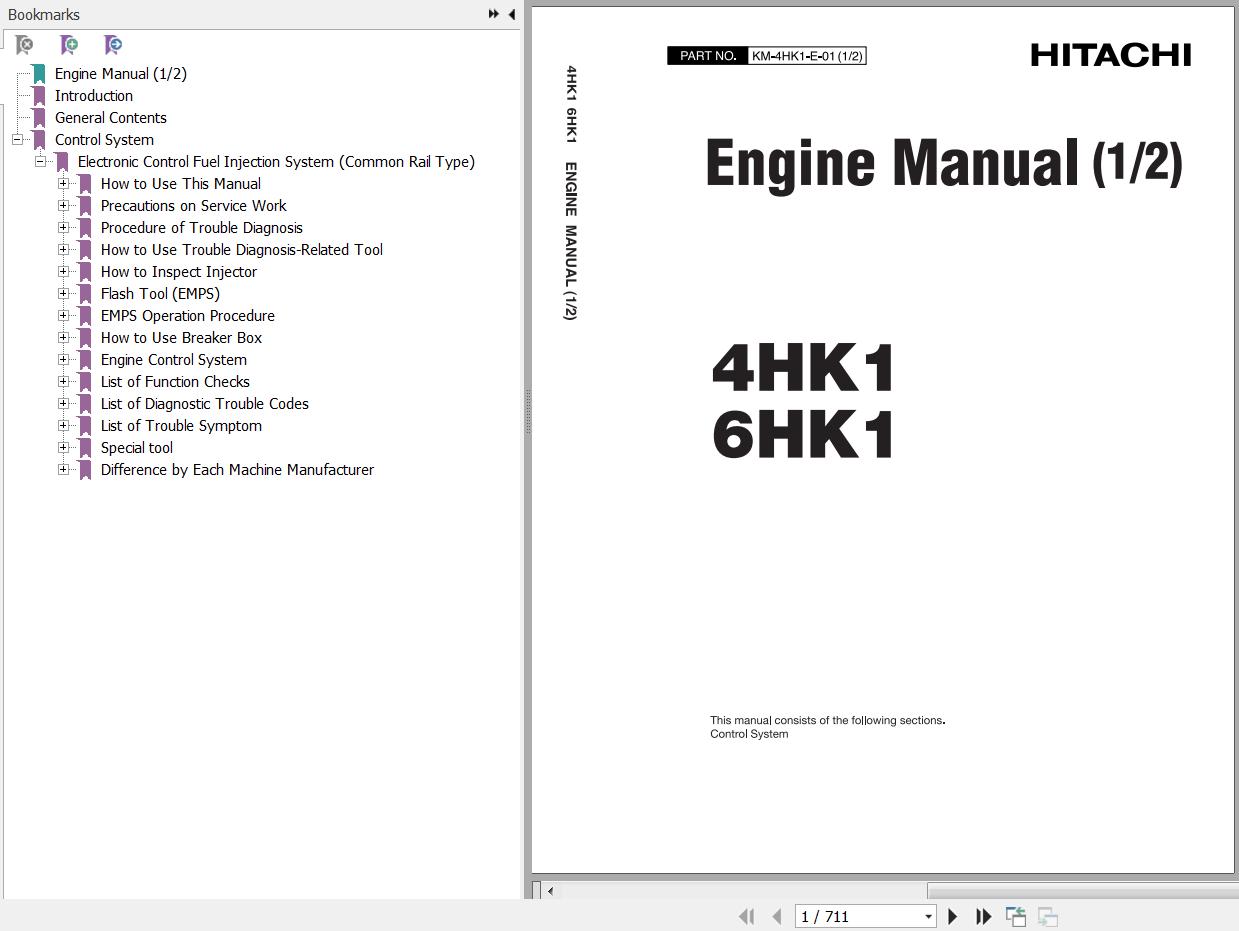Open How to Inspect Injector bookmark

(179, 272)
